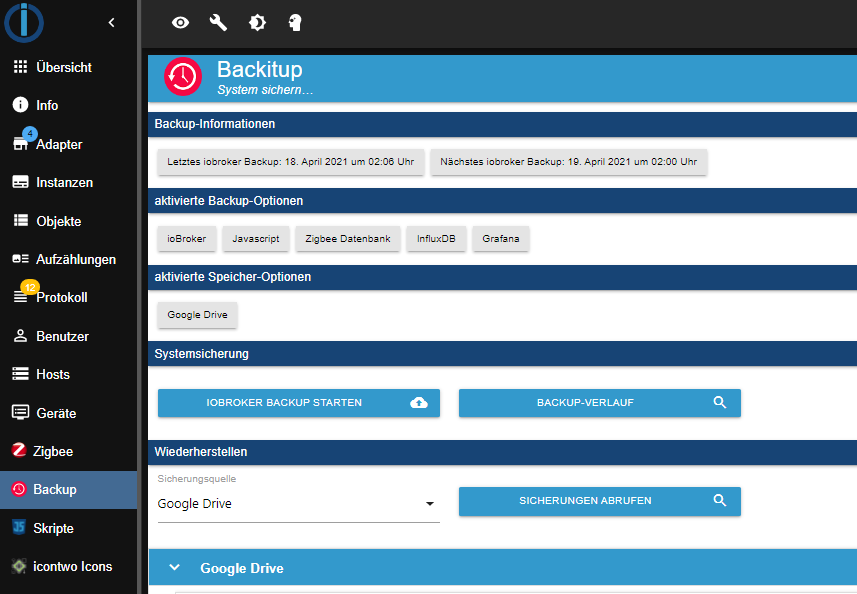This screenshot has width=857, height=594.
Task: Click the Javascript backup option chip
Action: coord(256,239)
